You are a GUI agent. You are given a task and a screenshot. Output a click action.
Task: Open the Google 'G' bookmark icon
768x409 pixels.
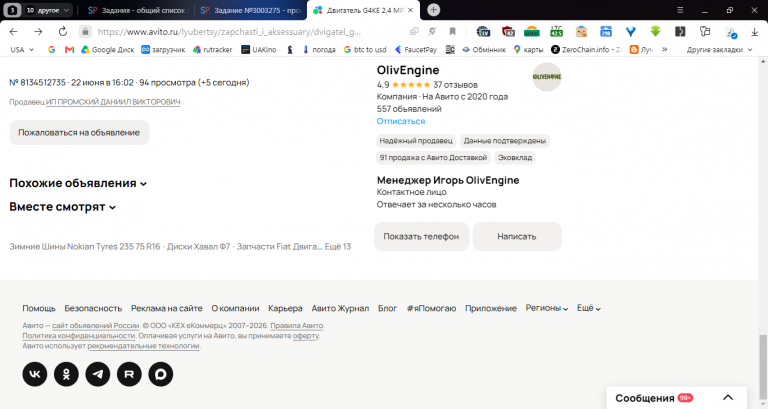coord(51,49)
